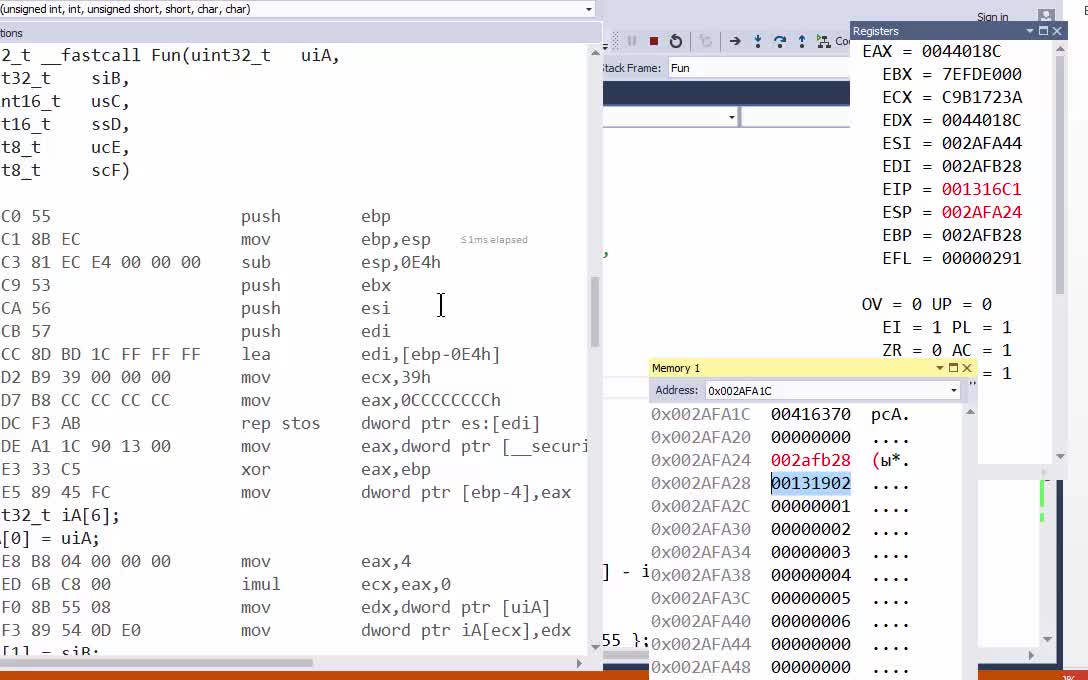Close the Memory 1 window
Viewport: 1088px width, 680px height.
[x=967, y=368]
